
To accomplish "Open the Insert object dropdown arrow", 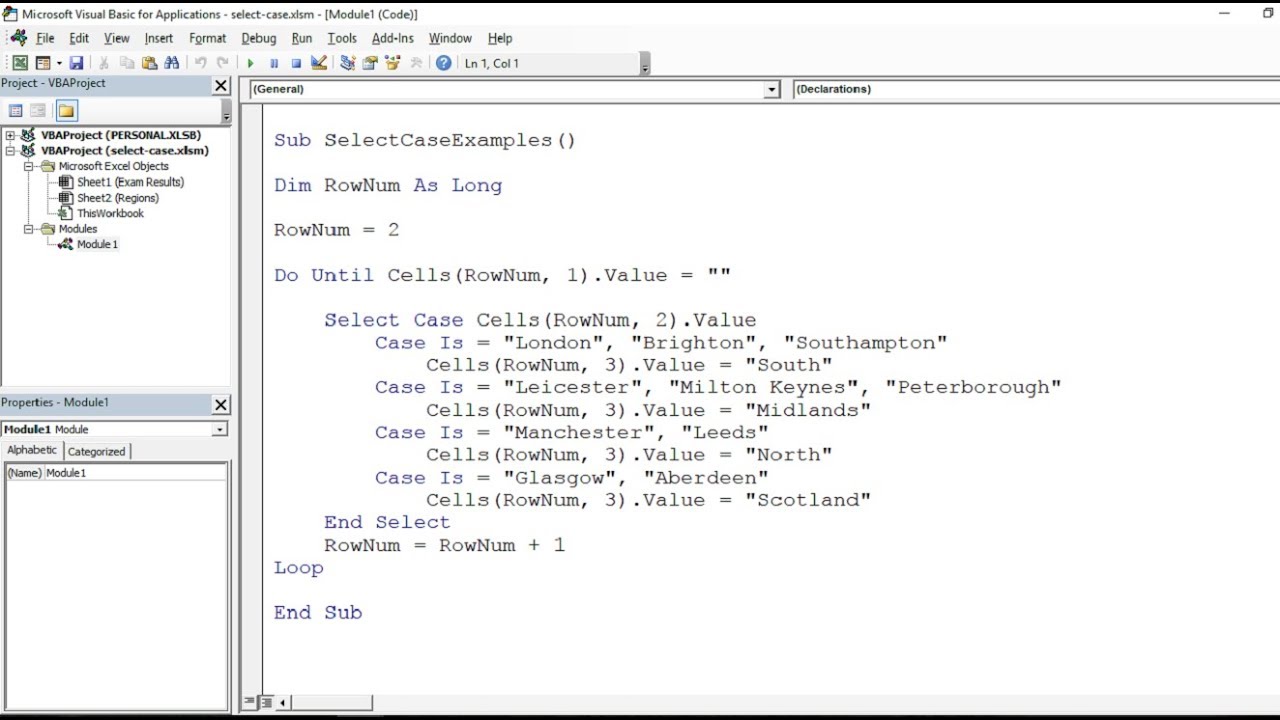I will 58,63.
